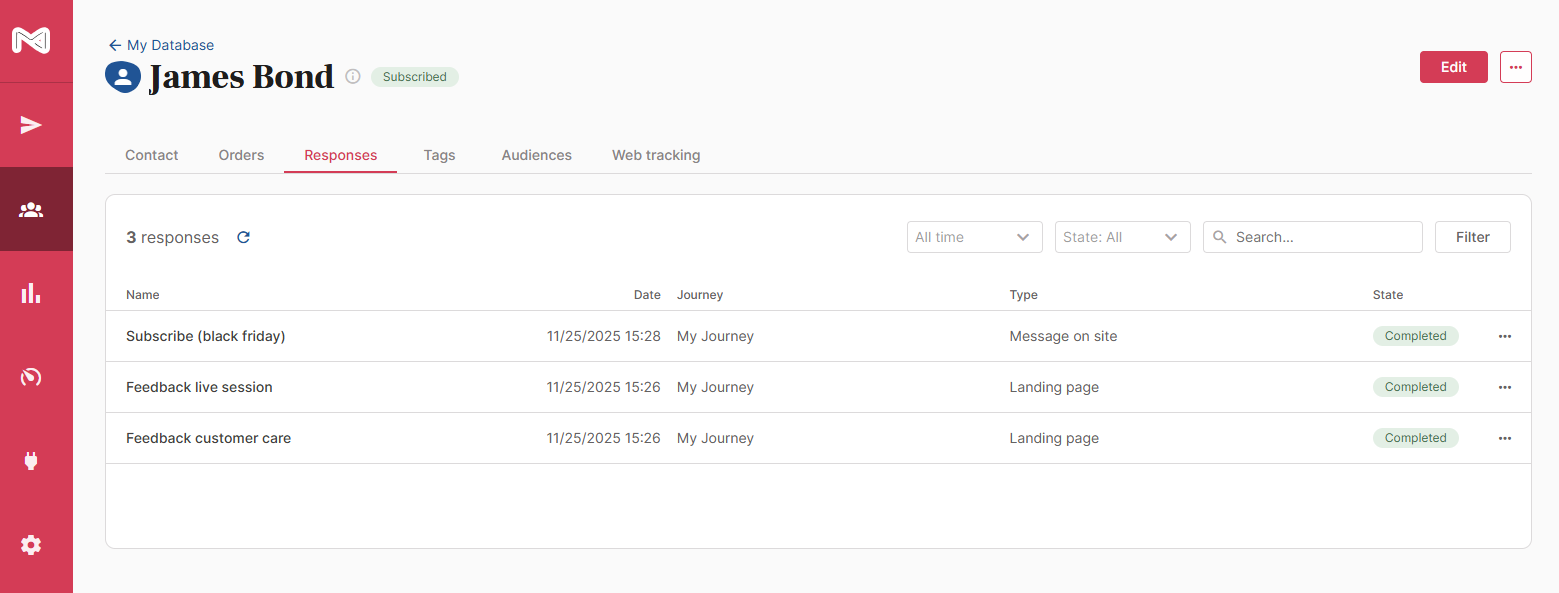Click the paper plane send icon in sidebar

31,125
